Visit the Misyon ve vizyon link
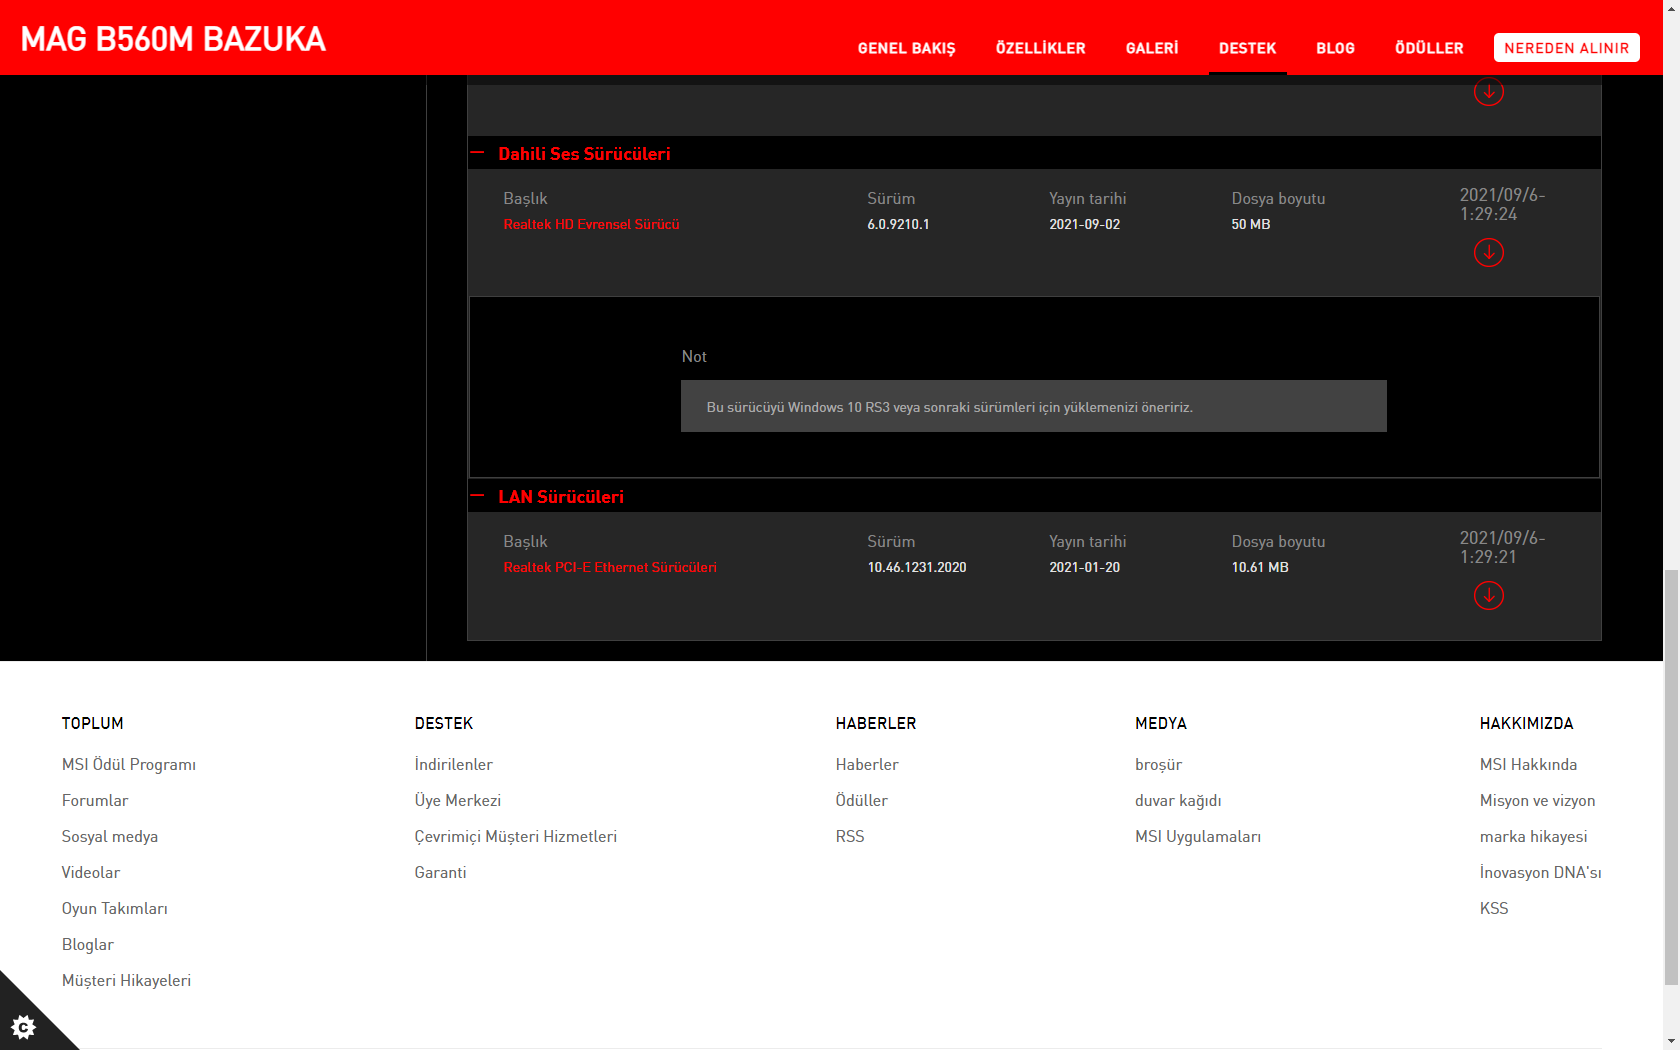Viewport: 1680px width, 1050px height. (x=1537, y=800)
